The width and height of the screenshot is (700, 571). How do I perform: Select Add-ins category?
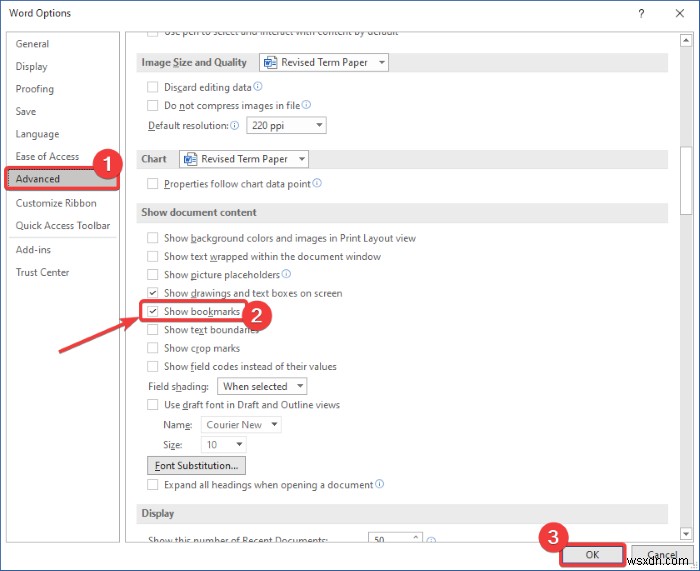(x=33, y=250)
